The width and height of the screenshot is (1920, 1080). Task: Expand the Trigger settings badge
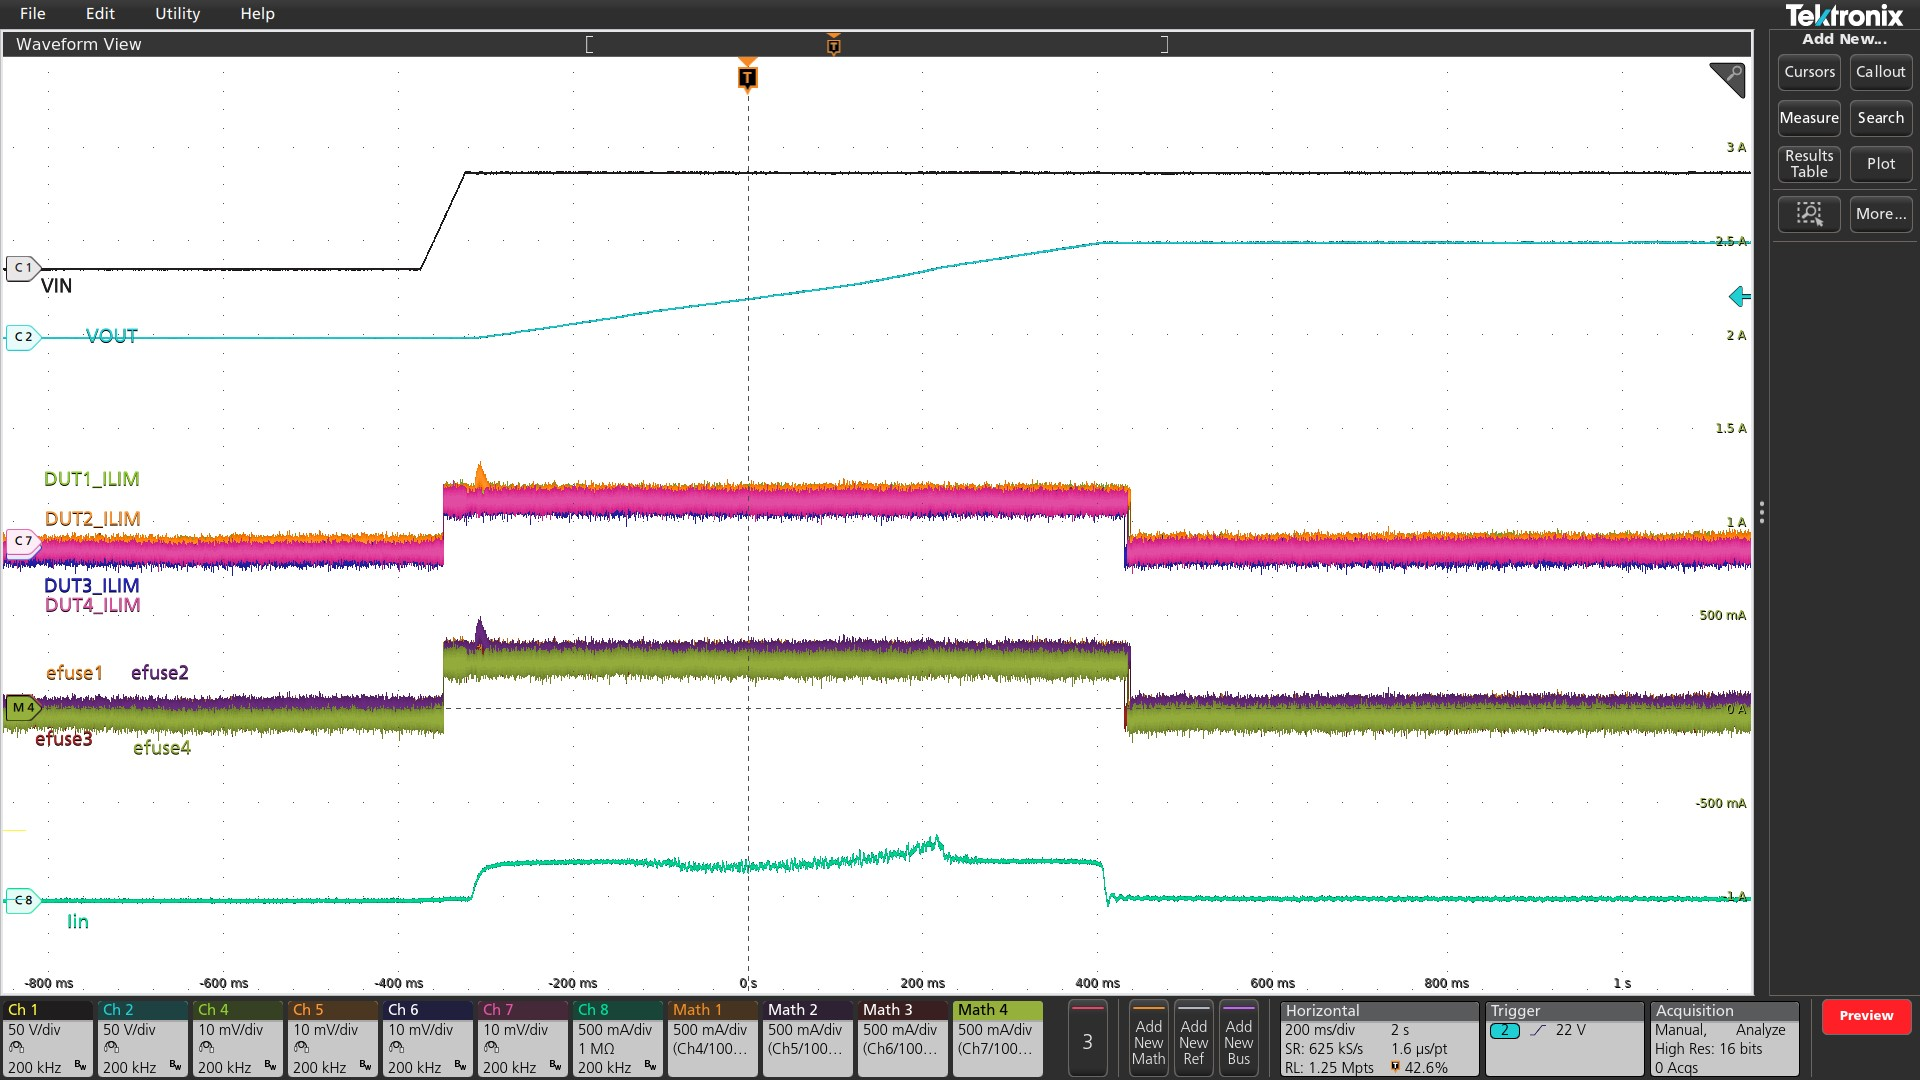[x=1563, y=1038]
